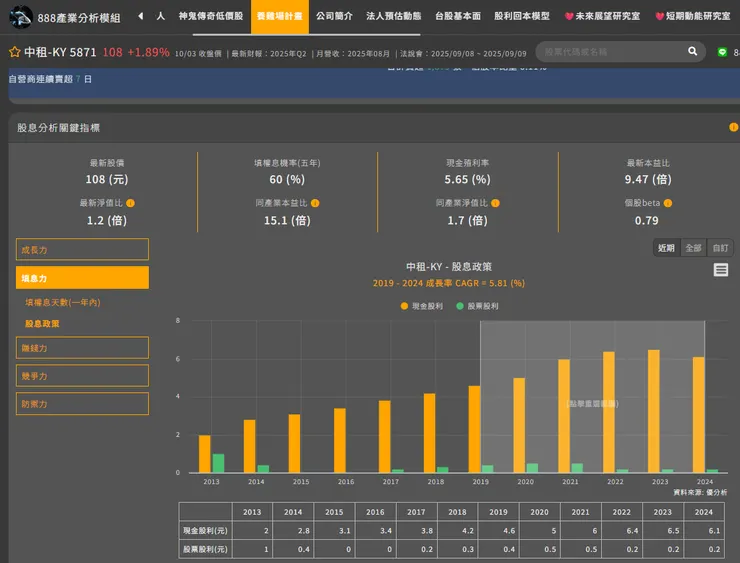Click the 人 tab item
The width and height of the screenshot is (740, 563).
coord(160,16)
